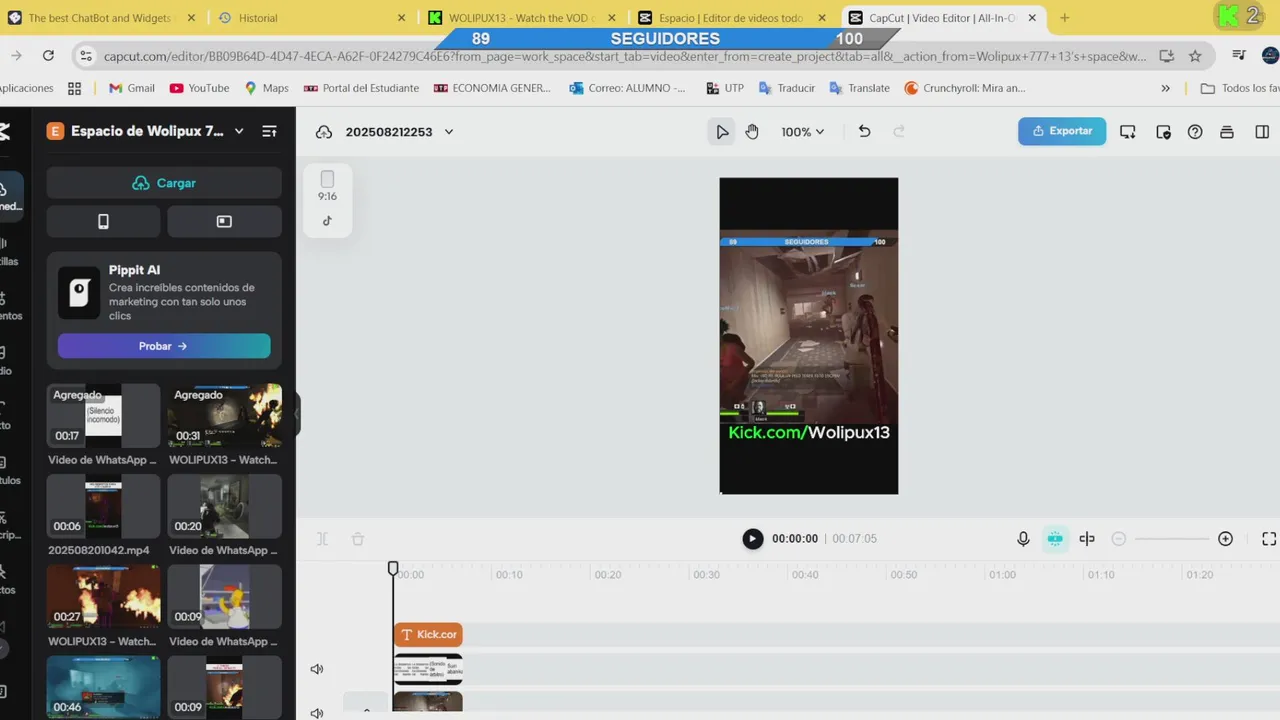
Task: Click the Cargar upload button
Action: pyautogui.click(x=164, y=183)
